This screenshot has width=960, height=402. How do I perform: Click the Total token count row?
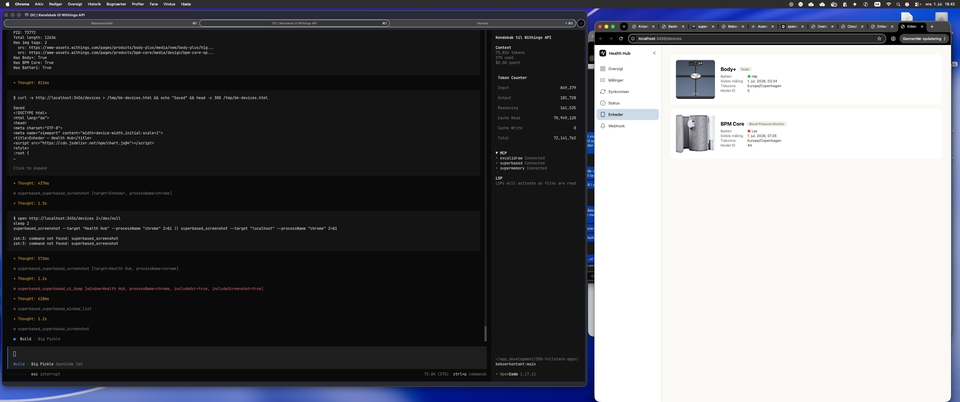point(537,138)
